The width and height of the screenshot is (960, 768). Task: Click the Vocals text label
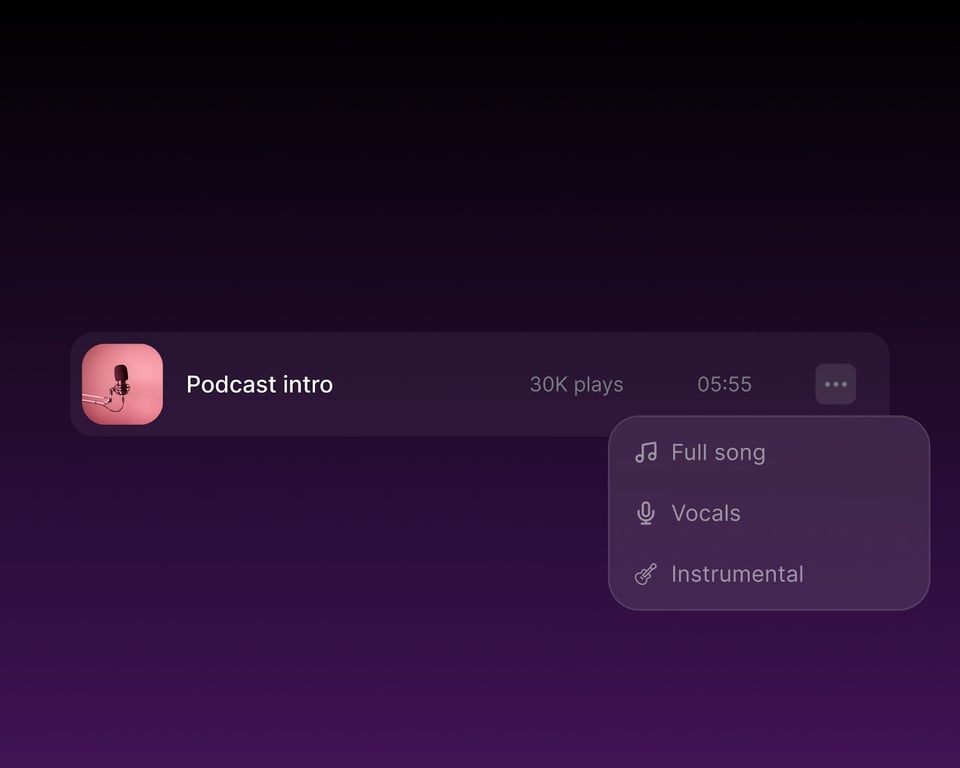pos(706,513)
